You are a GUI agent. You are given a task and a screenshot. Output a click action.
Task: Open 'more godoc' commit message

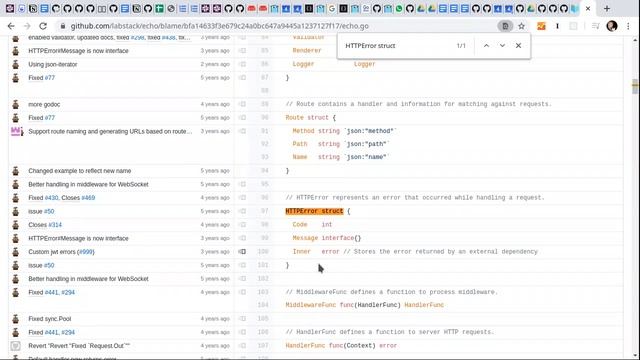tap(44, 104)
